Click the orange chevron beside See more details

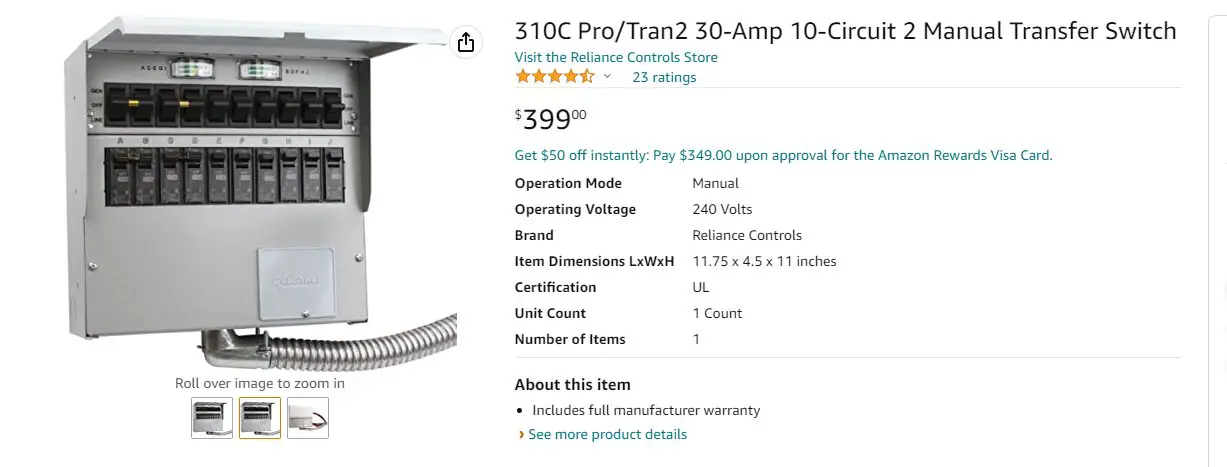(521, 434)
